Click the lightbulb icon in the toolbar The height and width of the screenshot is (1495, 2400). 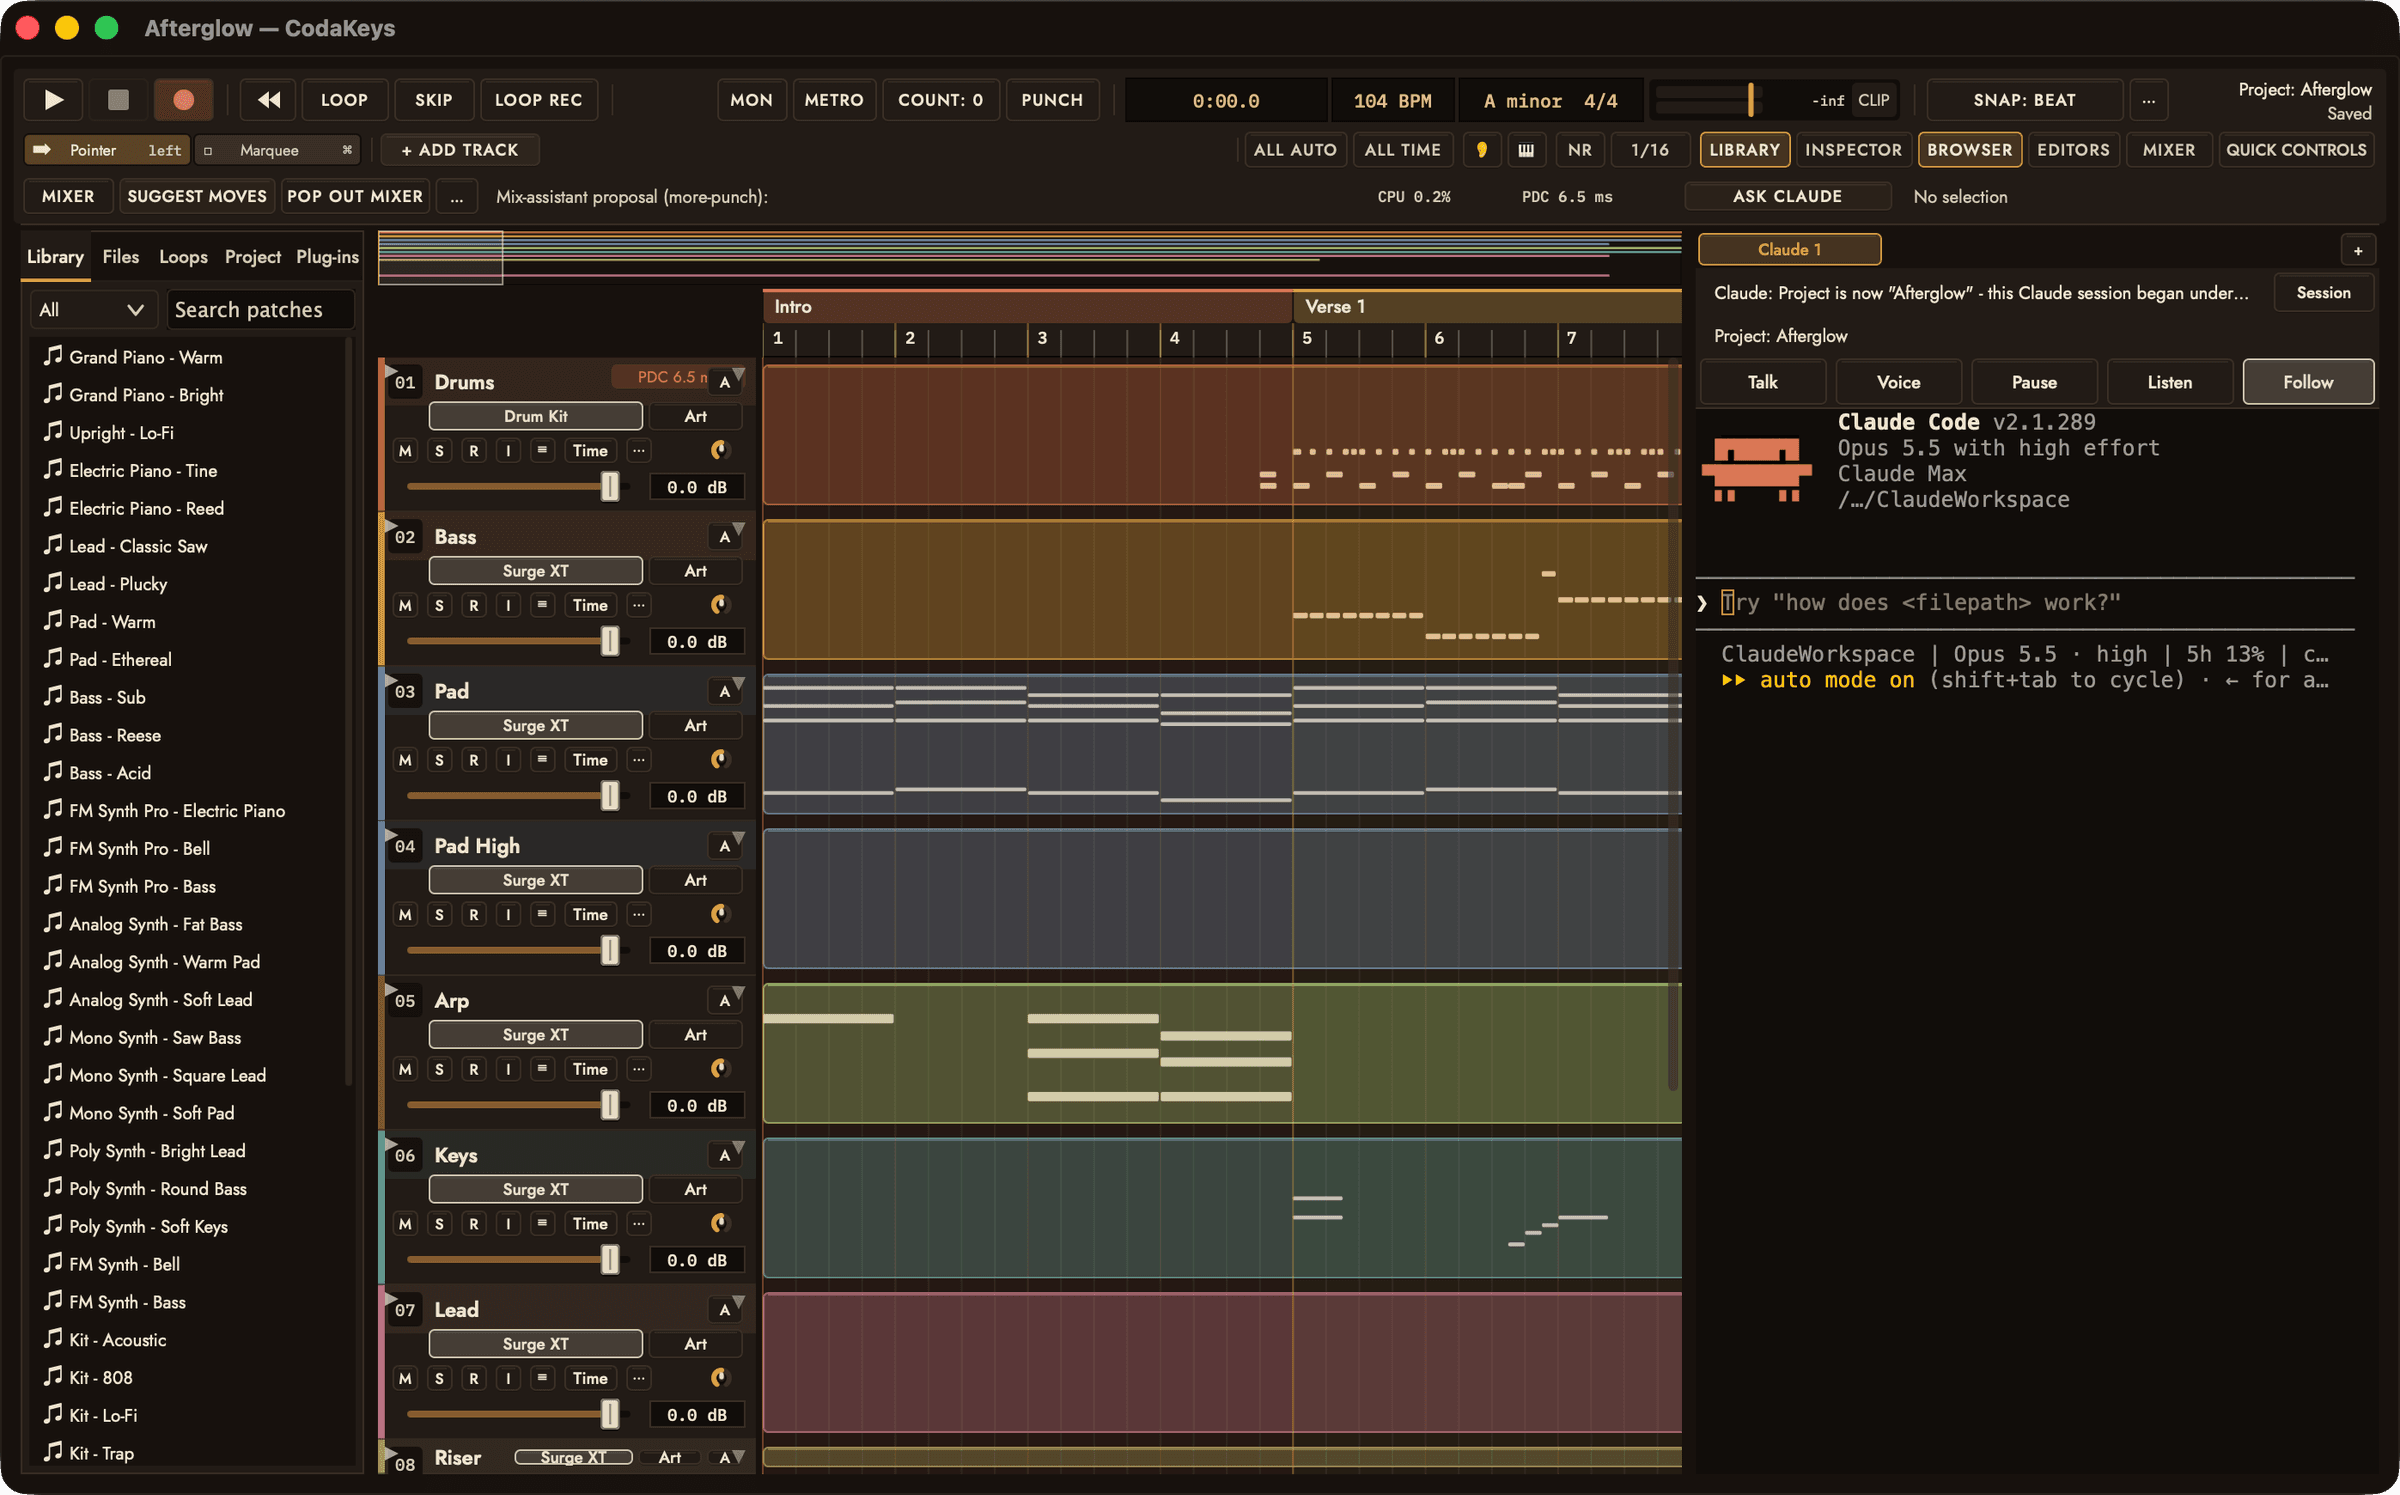(x=1481, y=150)
